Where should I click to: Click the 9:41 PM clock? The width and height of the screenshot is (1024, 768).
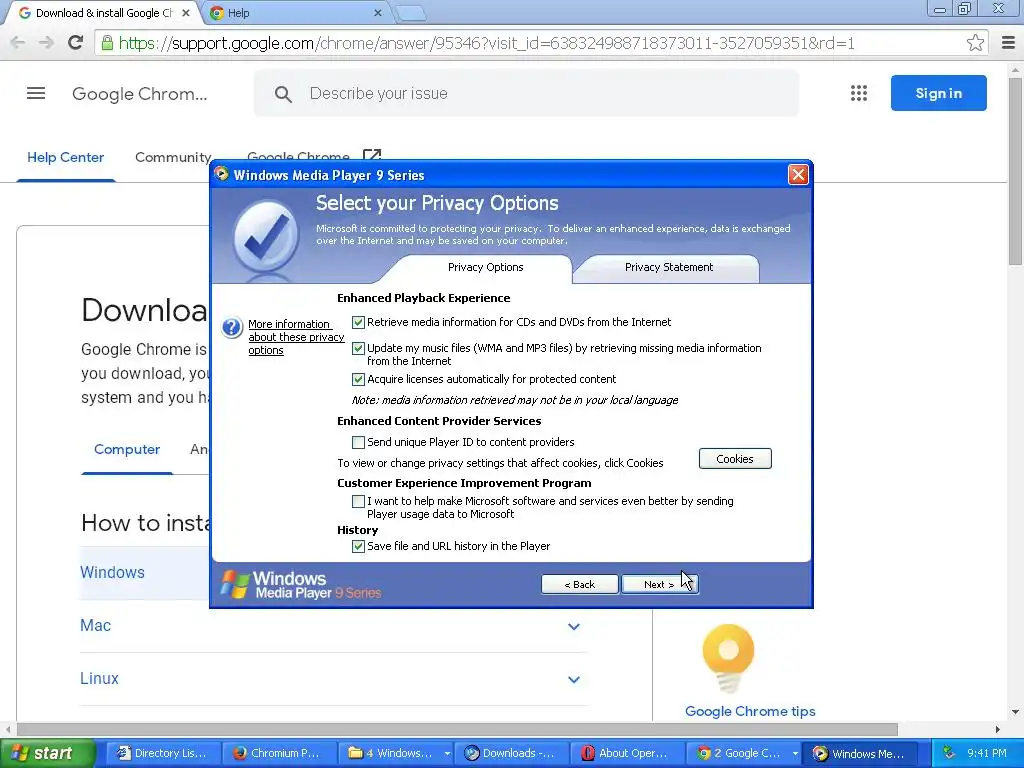click(987, 753)
